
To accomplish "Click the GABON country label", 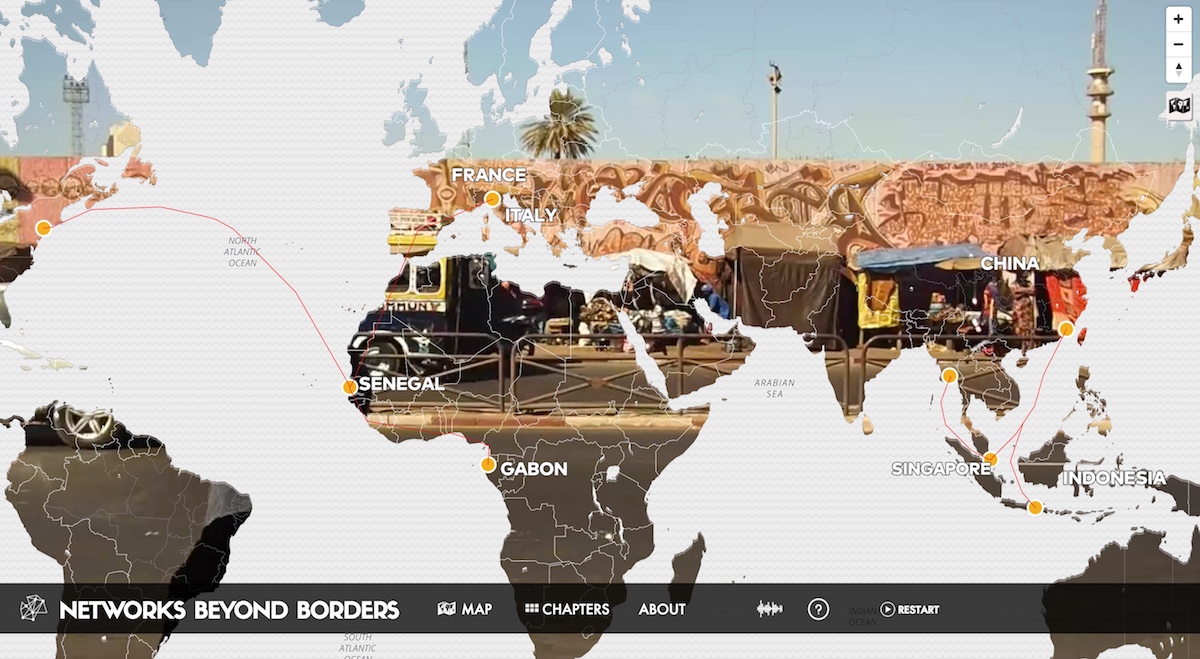I will click(x=534, y=468).
